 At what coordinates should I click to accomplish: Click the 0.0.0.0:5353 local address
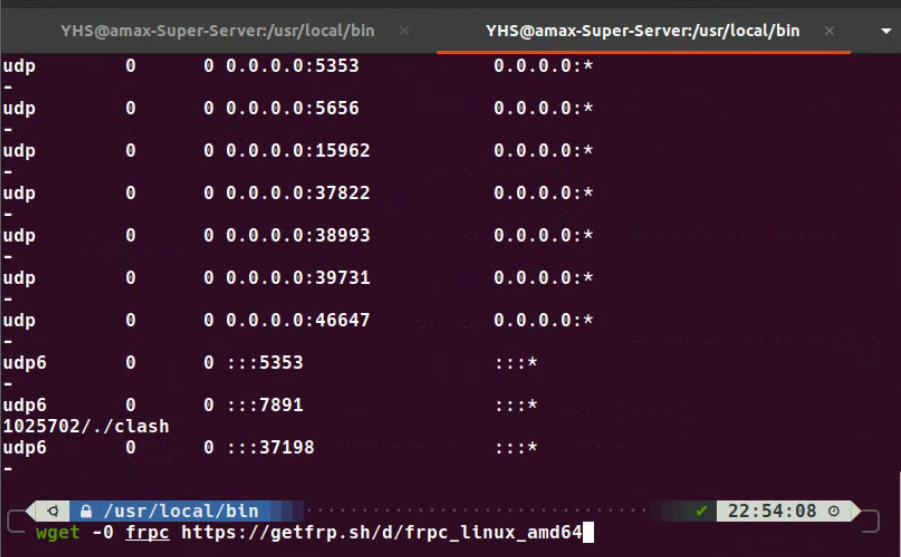[292, 66]
